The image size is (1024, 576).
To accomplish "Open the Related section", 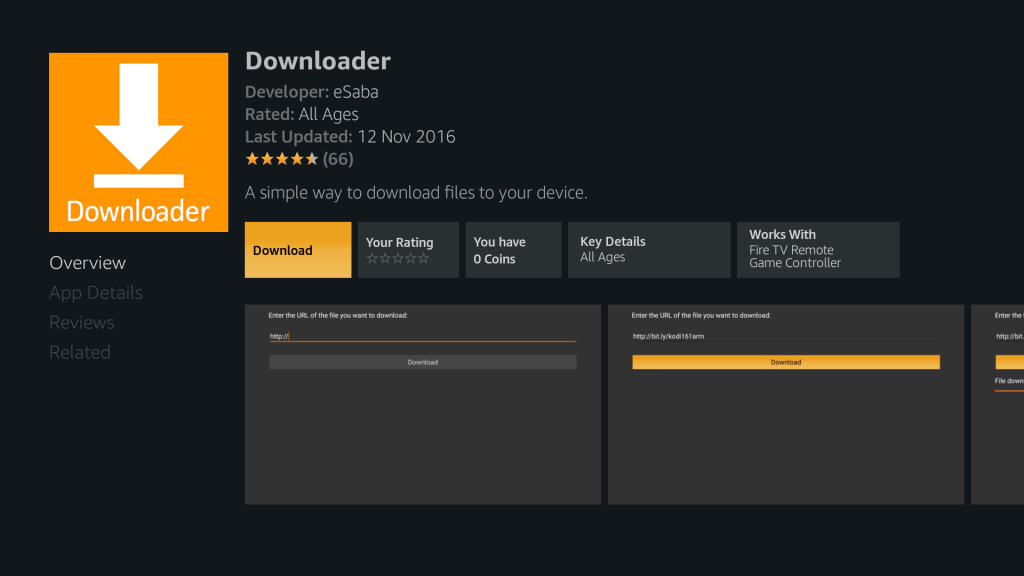I will pos(80,353).
